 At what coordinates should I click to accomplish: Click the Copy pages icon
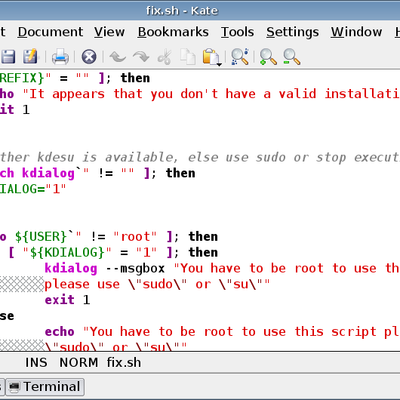click(188, 57)
